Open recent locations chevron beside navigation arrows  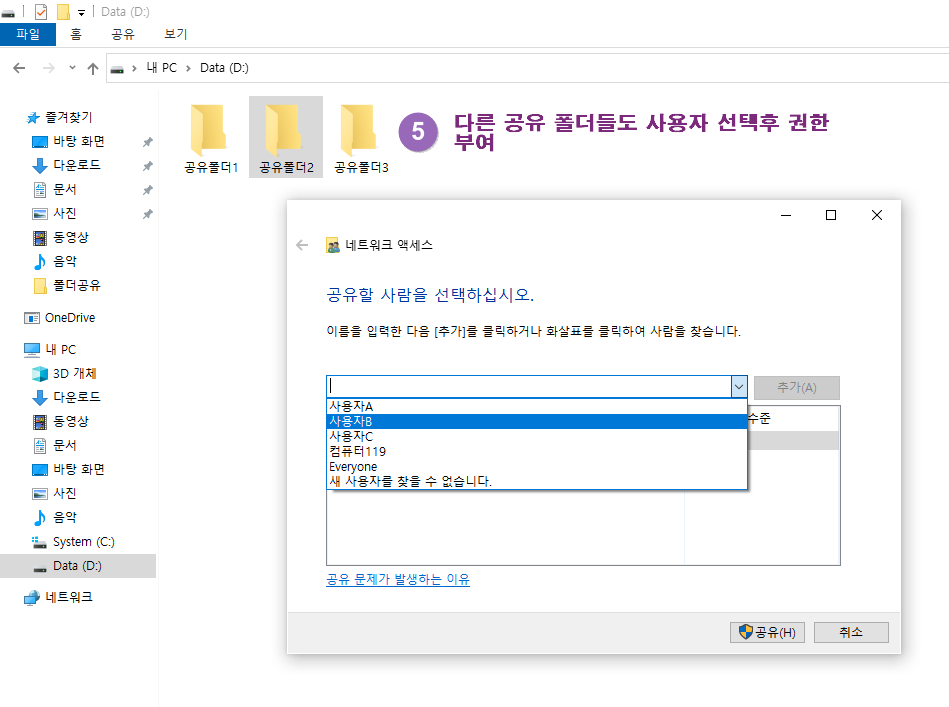[72, 68]
